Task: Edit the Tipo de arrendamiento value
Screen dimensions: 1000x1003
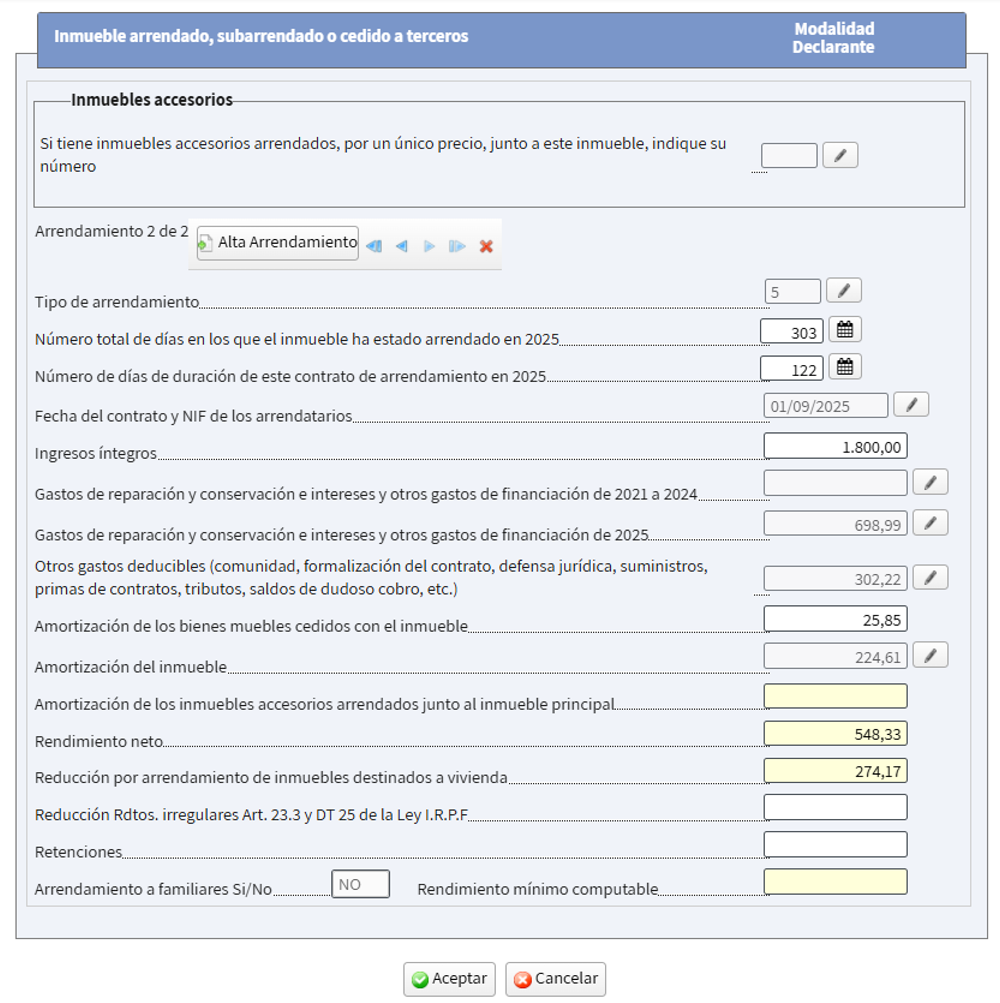Action: click(843, 290)
